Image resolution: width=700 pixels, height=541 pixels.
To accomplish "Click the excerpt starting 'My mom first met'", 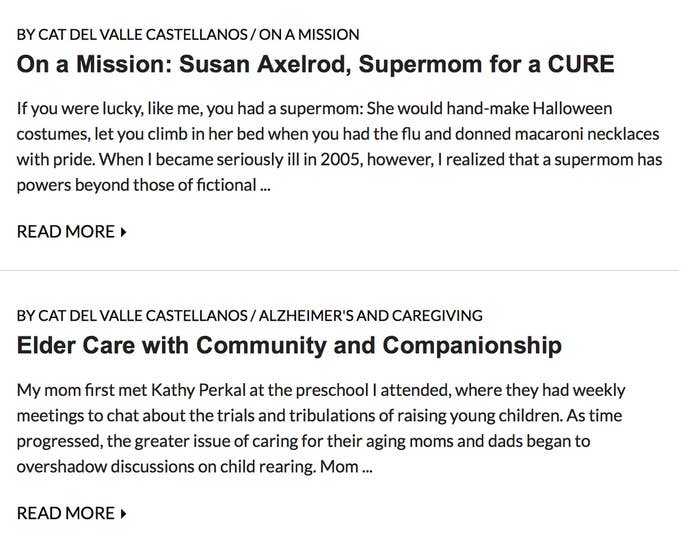I will tap(321, 429).
